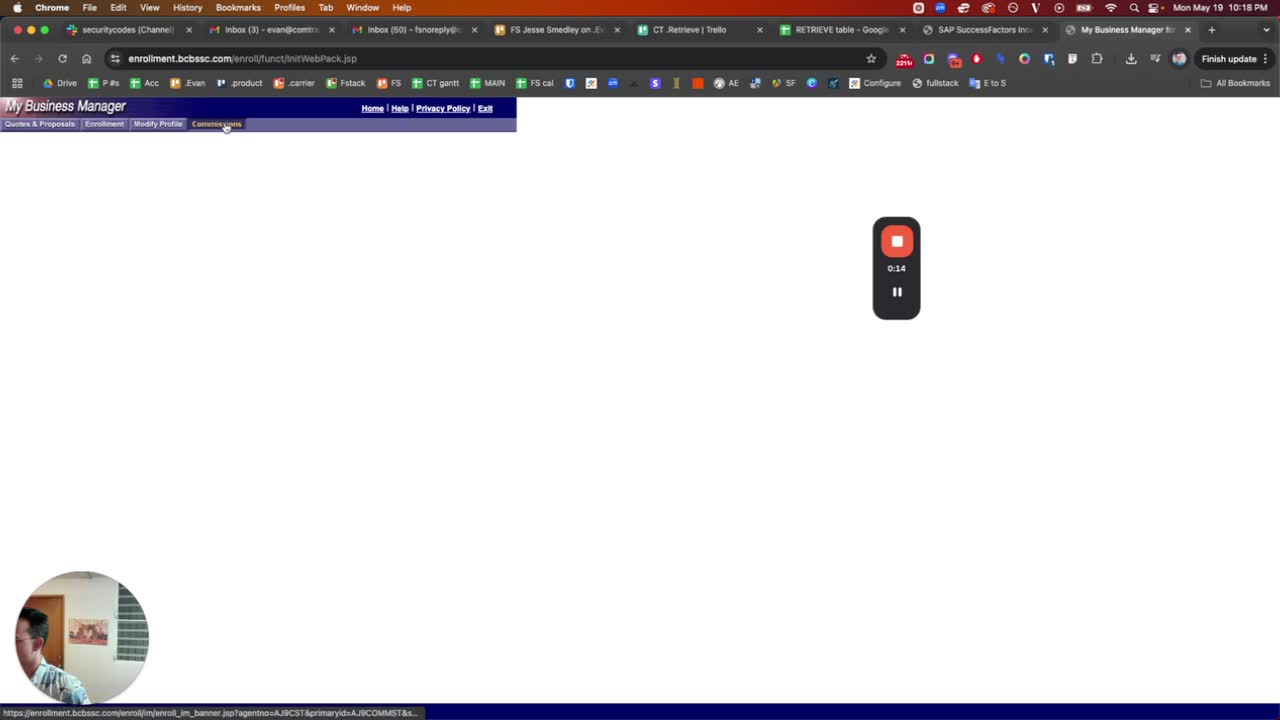View site information icon in address bar

click(115, 59)
